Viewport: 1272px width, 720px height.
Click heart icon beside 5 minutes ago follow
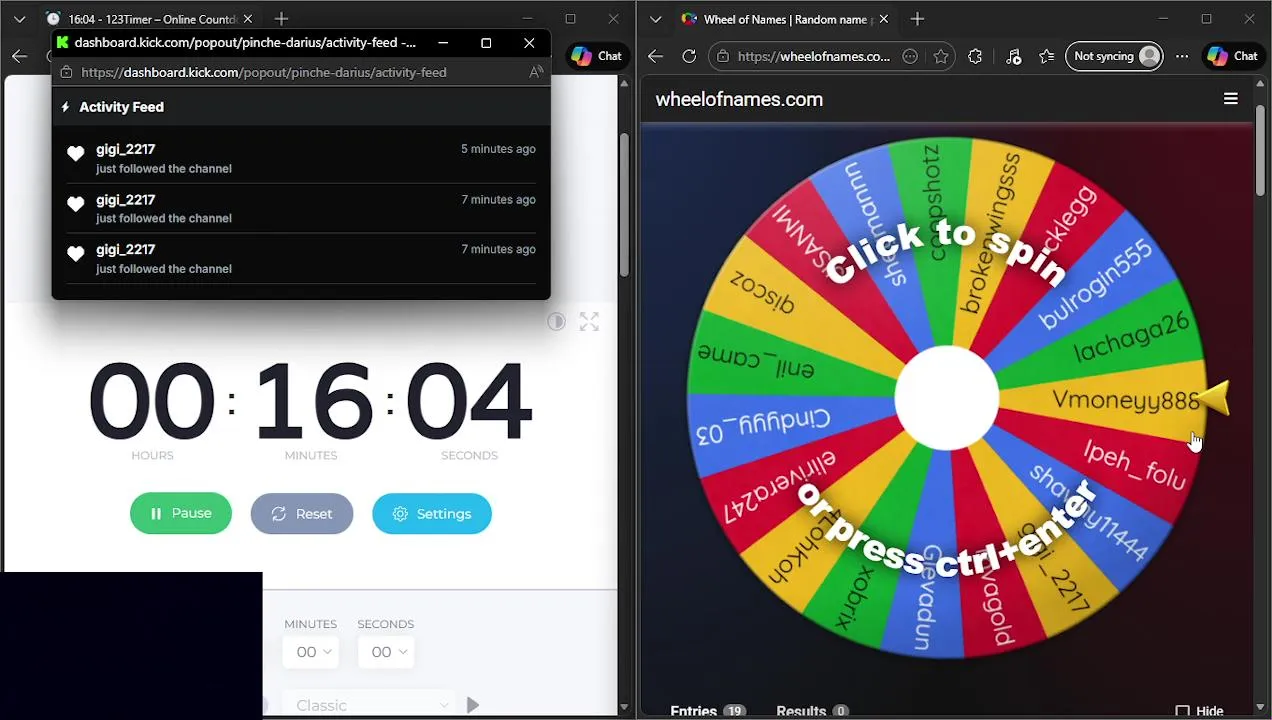pyautogui.click(x=76, y=153)
